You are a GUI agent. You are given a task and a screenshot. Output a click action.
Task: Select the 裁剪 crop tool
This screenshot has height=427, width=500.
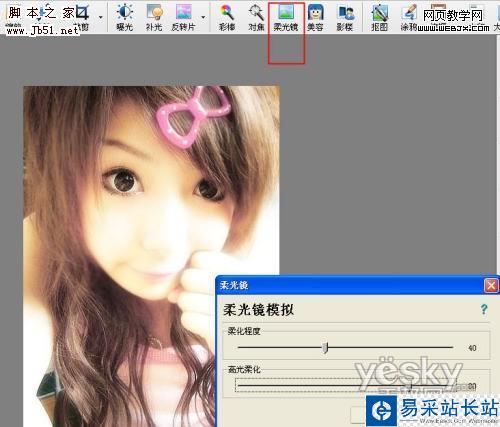point(82,17)
